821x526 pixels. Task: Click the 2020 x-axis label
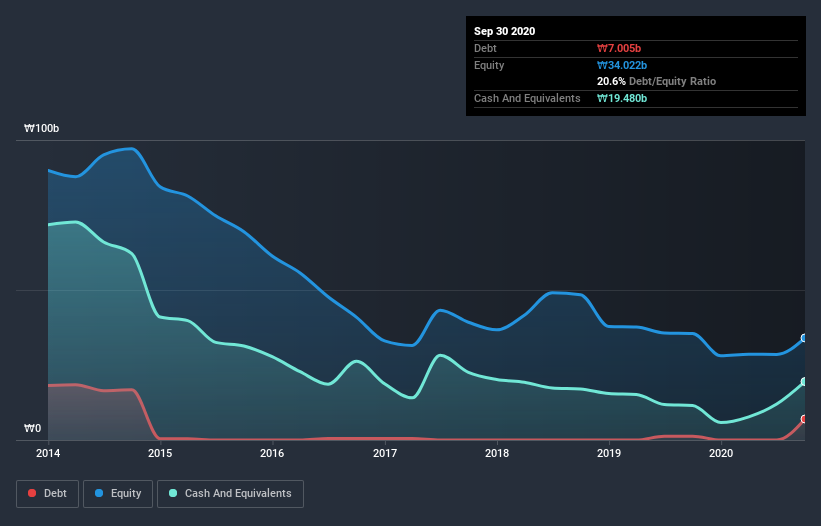(721, 453)
